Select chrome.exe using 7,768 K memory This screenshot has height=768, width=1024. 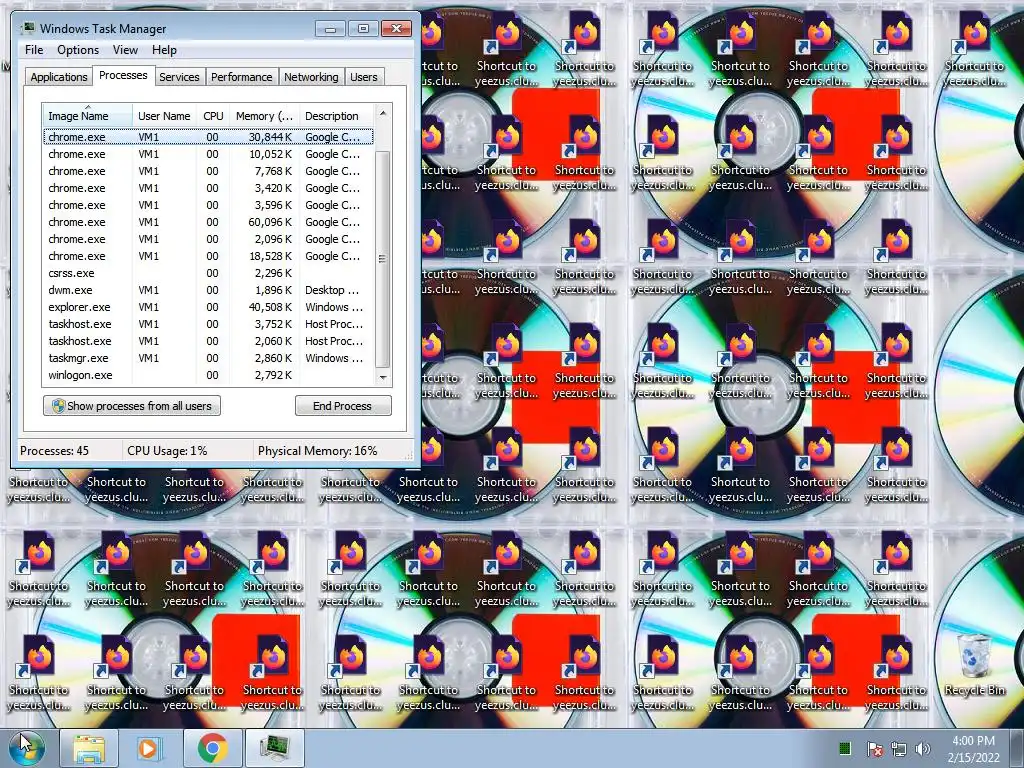(x=208, y=171)
